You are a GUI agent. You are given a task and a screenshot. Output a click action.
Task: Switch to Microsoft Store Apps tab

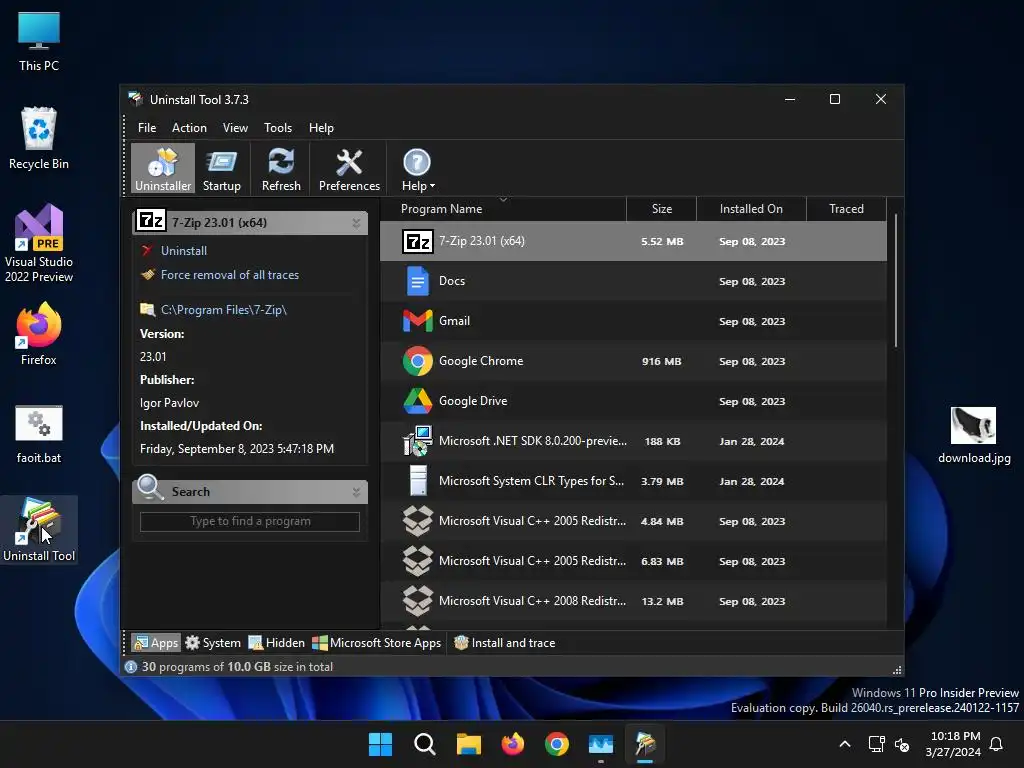[377, 643]
